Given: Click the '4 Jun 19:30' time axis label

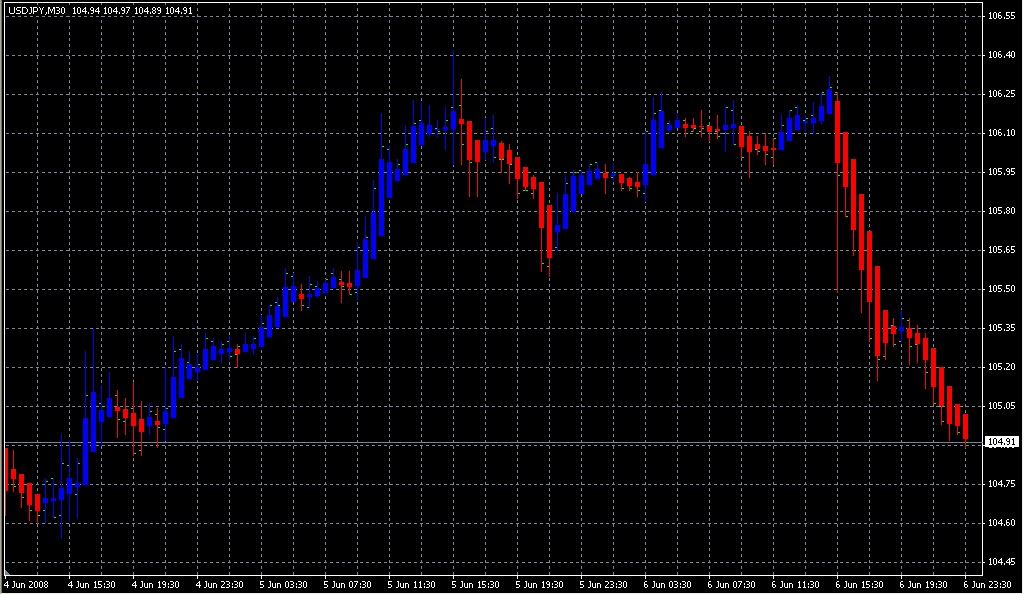Looking at the screenshot, I should (x=156, y=585).
